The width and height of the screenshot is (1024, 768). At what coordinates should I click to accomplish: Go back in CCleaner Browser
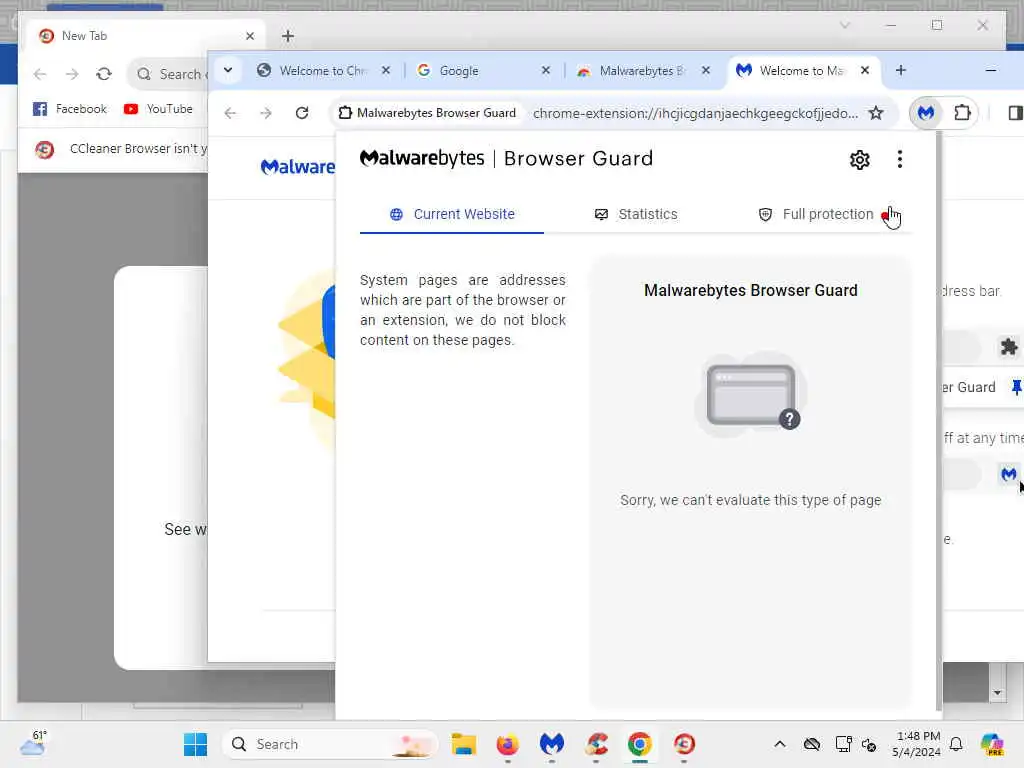40,74
